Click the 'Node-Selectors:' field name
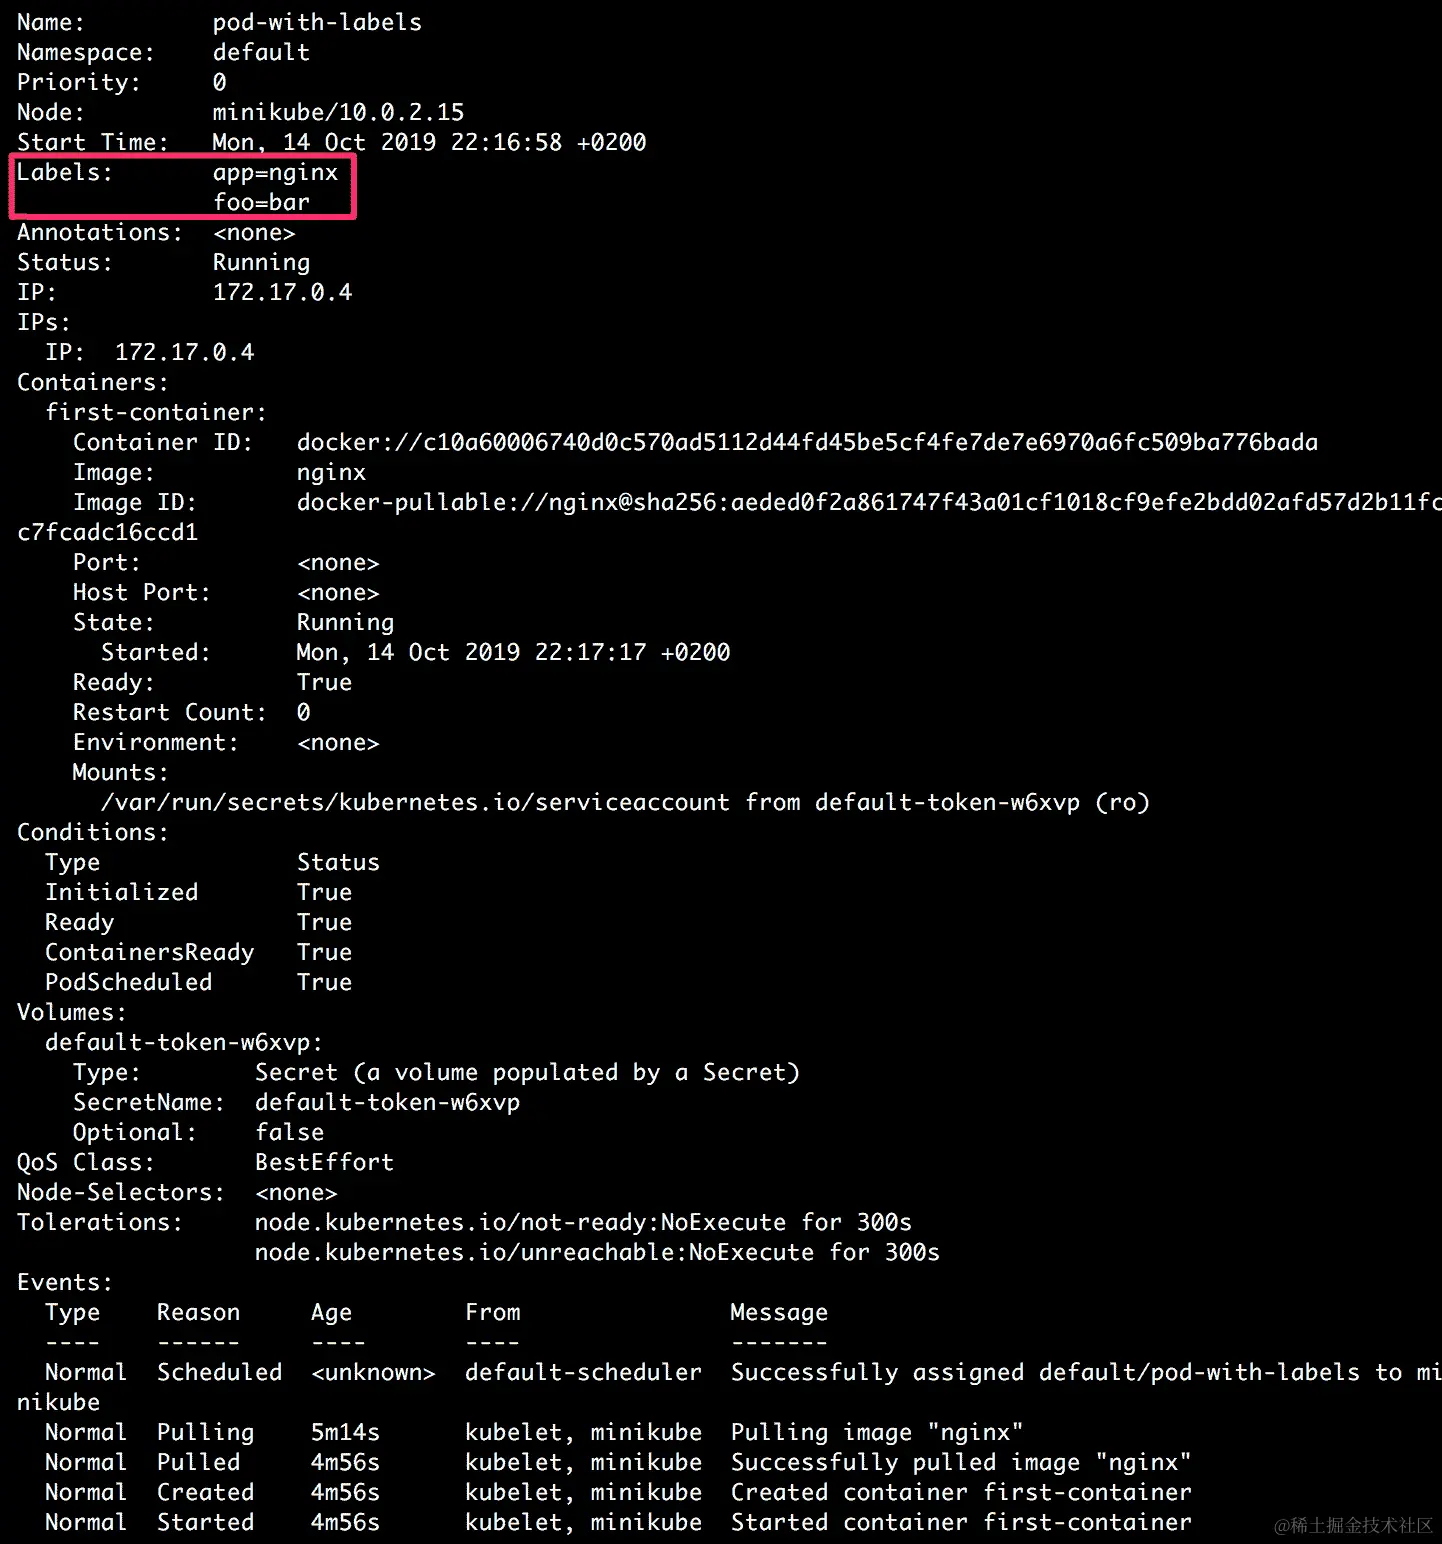 [121, 1192]
